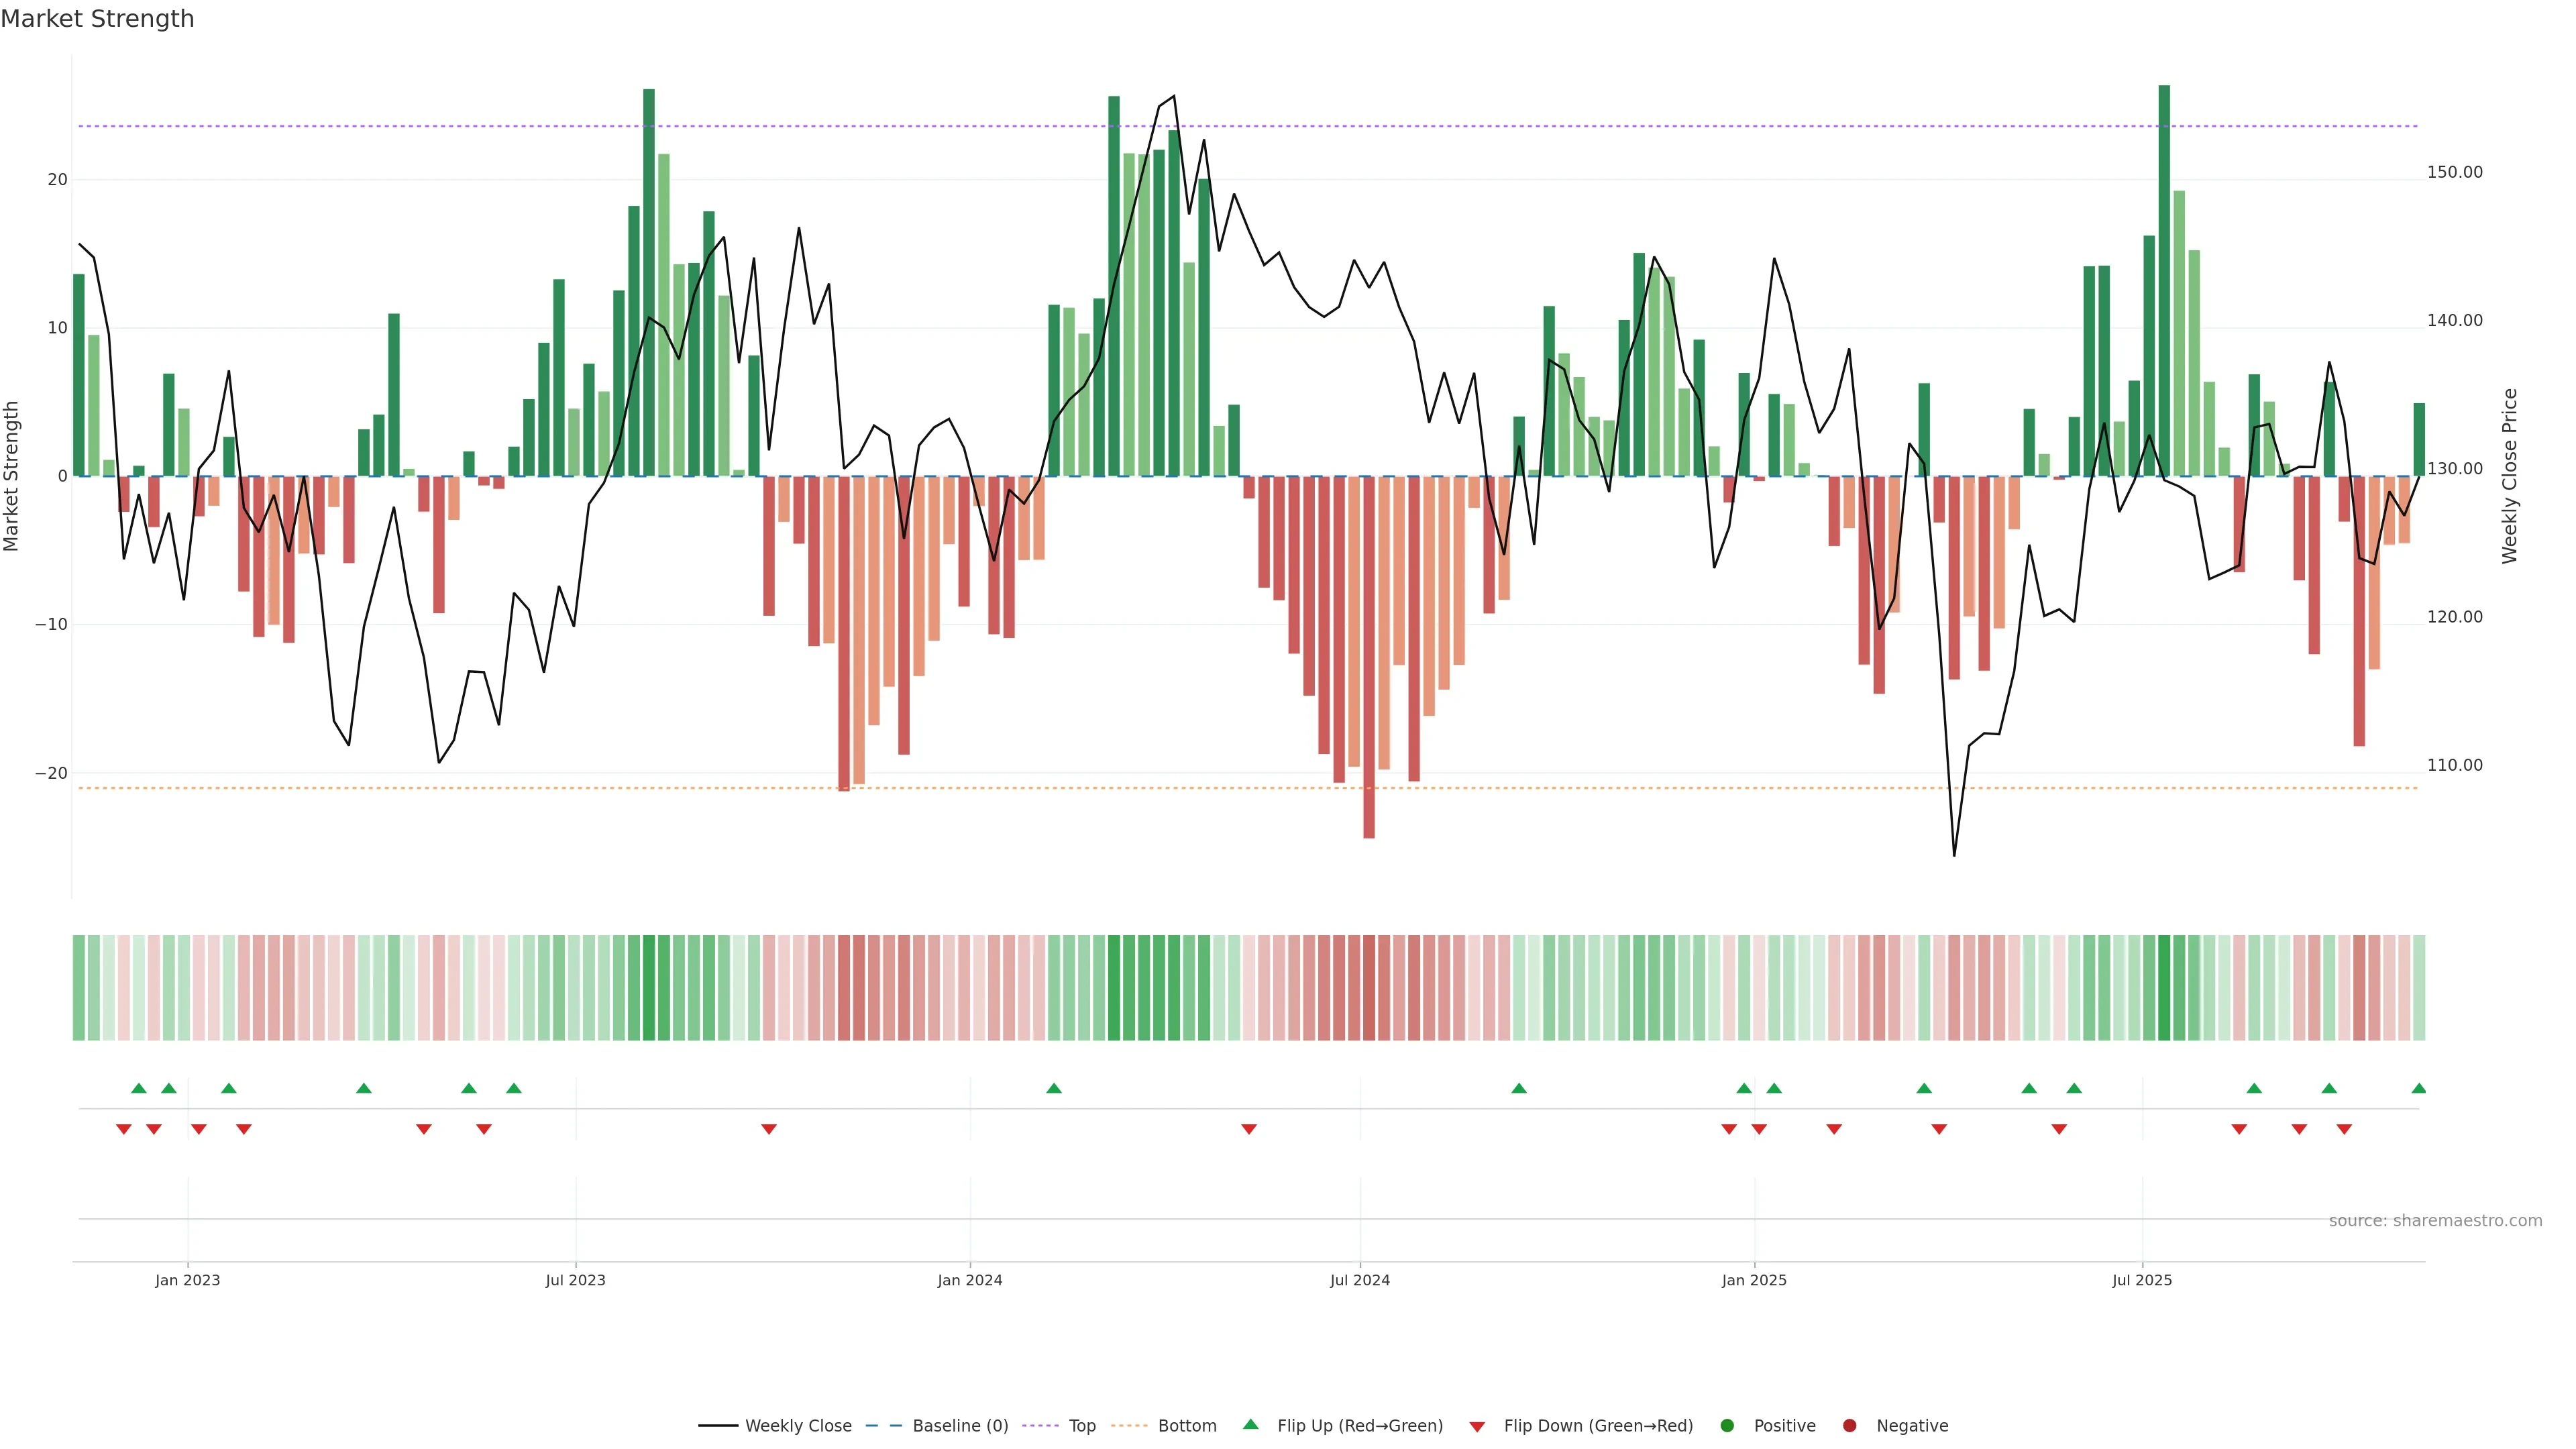This screenshot has width=2576, height=1449.
Task: Click the darkest green heatmap cell near Jul 2025
Action: coord(2164,988)
